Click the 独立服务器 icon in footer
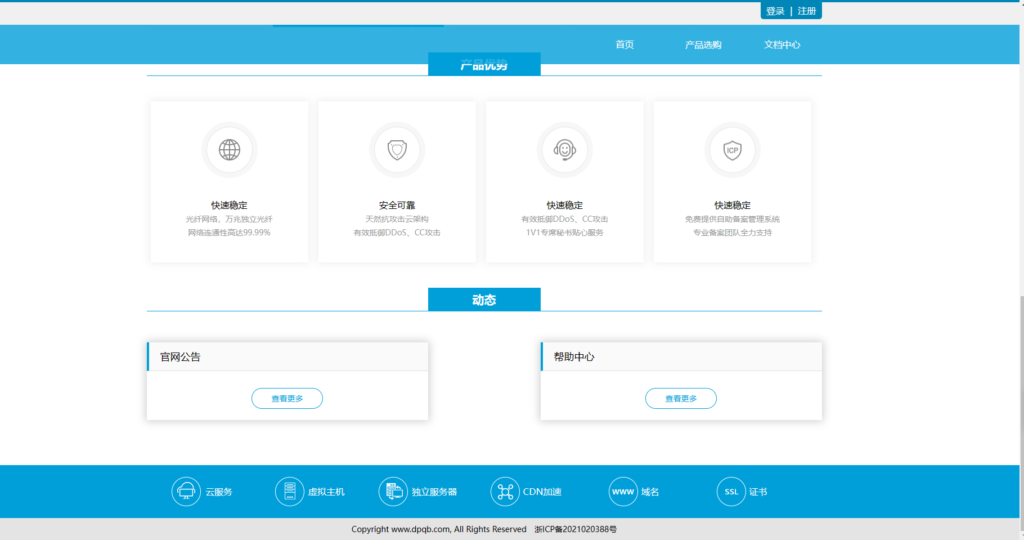The height and width of the screenshot is (540, 1024). 393,491
